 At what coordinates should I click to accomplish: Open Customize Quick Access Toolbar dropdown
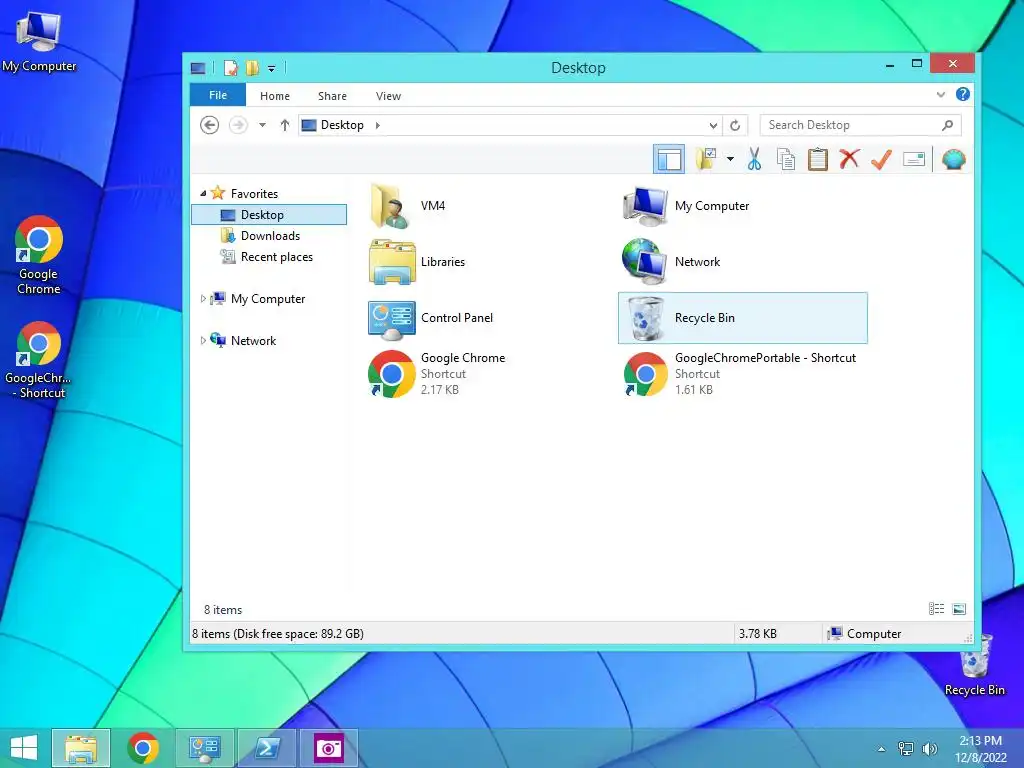(x=272, y=68)
